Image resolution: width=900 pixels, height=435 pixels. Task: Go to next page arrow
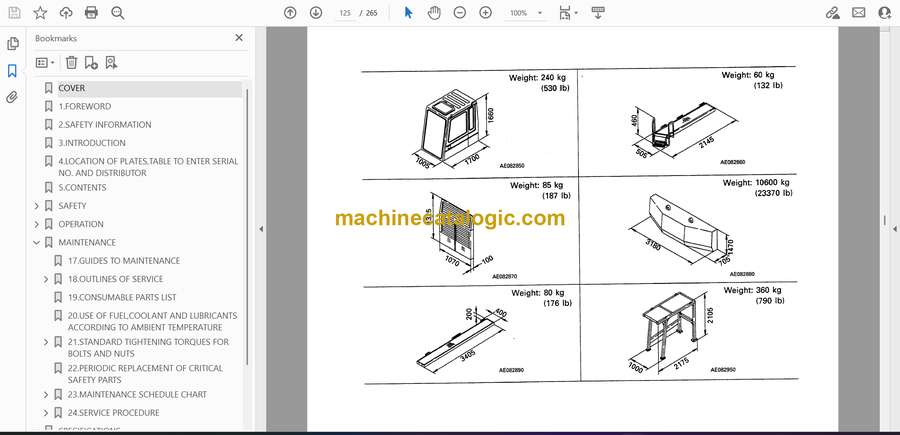pyautogui.click(x=316, y=13)
